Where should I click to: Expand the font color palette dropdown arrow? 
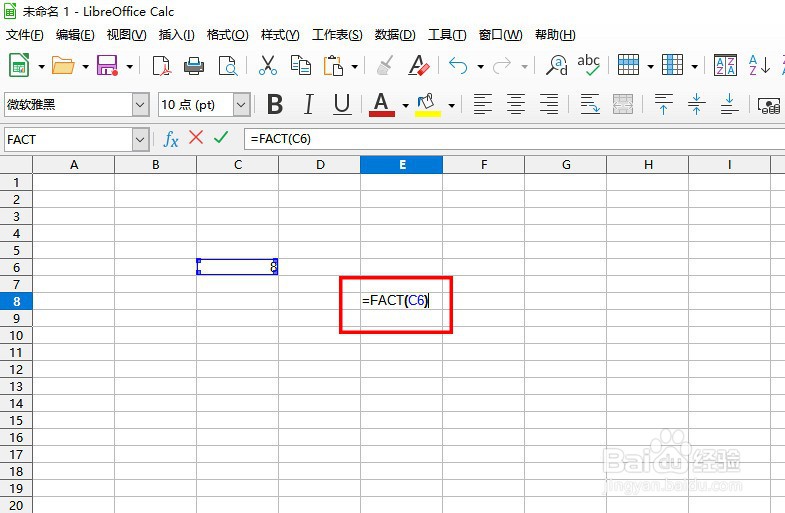pyautogui.click(x=406, y=105)
